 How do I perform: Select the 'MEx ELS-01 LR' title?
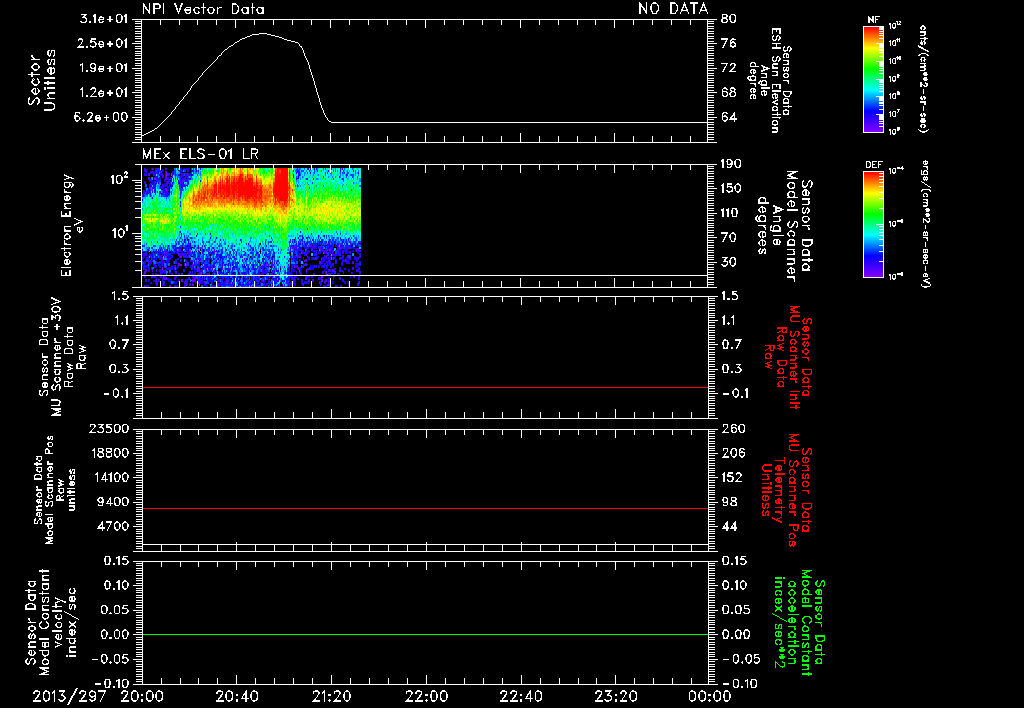tap(200, 154)
